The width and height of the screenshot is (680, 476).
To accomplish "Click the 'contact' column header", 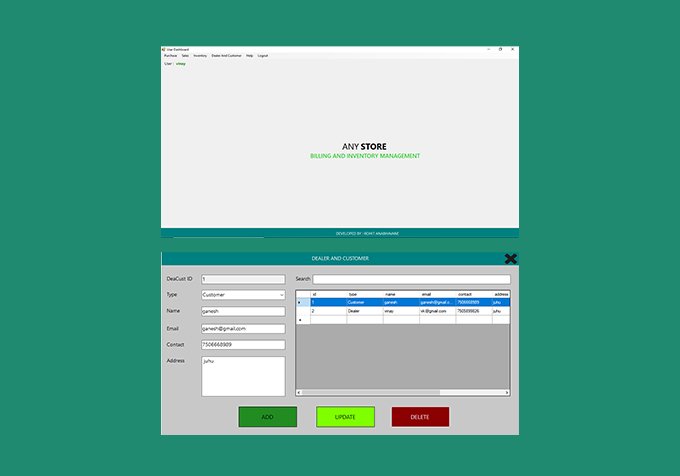I will (x=474, y=294).
